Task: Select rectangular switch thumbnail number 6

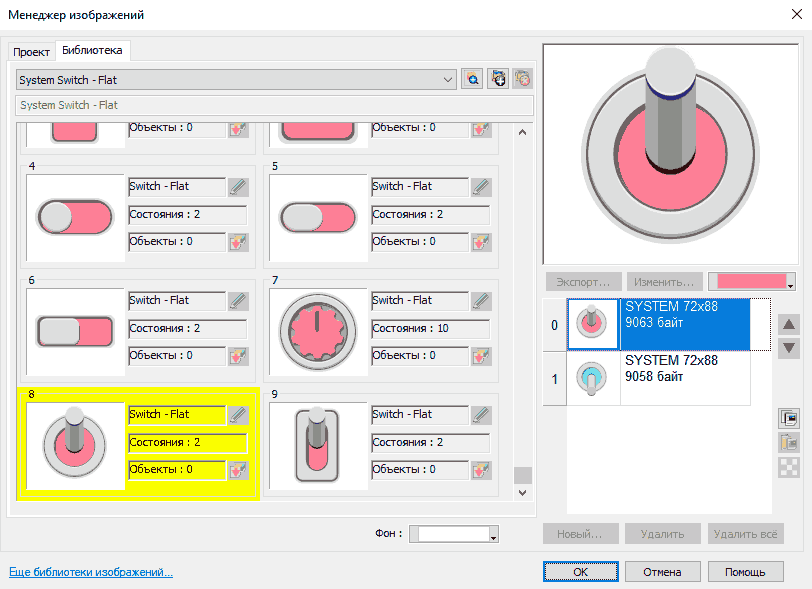Action: pos(76,332)
